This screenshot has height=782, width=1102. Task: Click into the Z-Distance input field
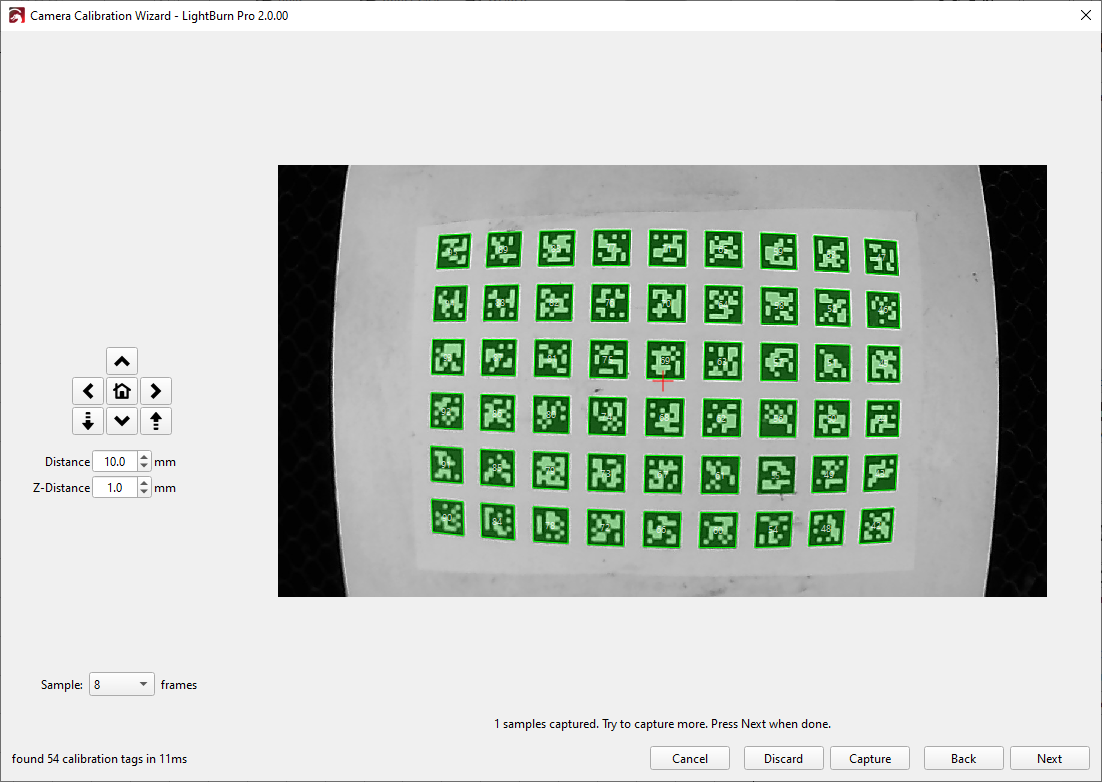tap(114, 488)
